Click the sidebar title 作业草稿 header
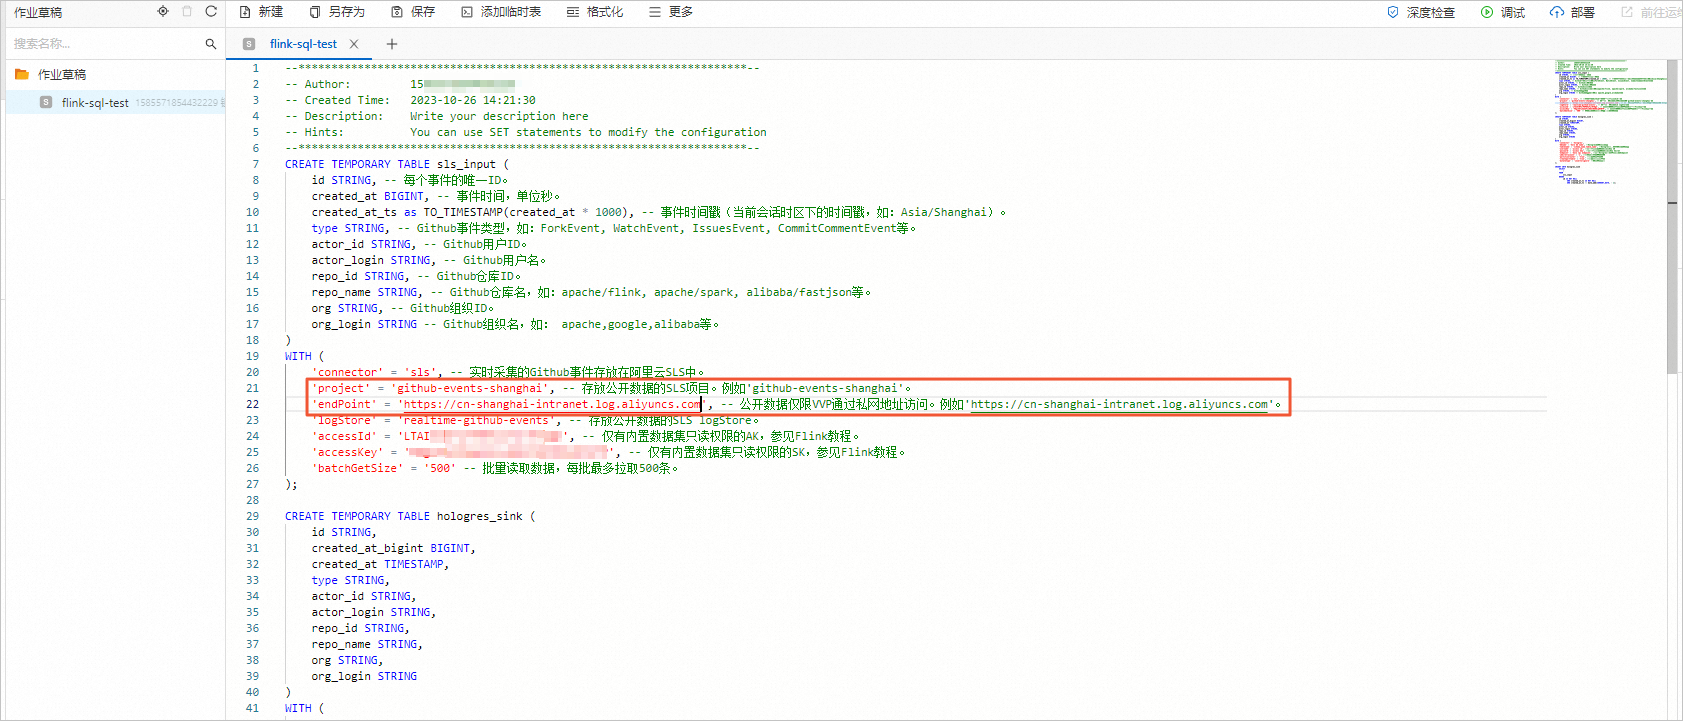 [x=38, y=12]
